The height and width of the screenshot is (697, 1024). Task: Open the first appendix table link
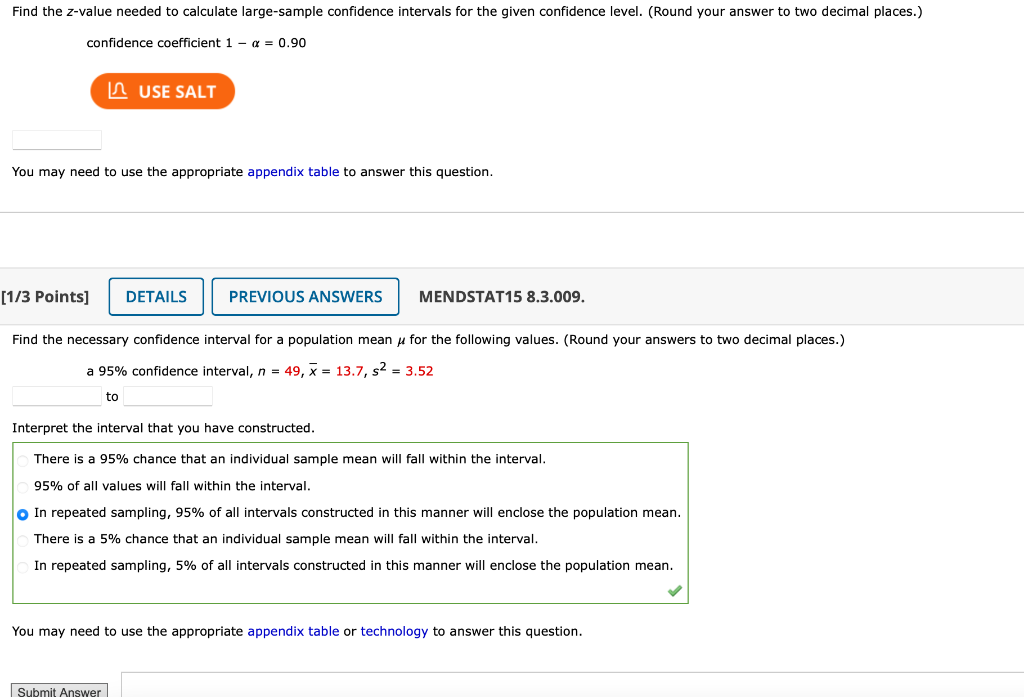click(x=293, y=171)
